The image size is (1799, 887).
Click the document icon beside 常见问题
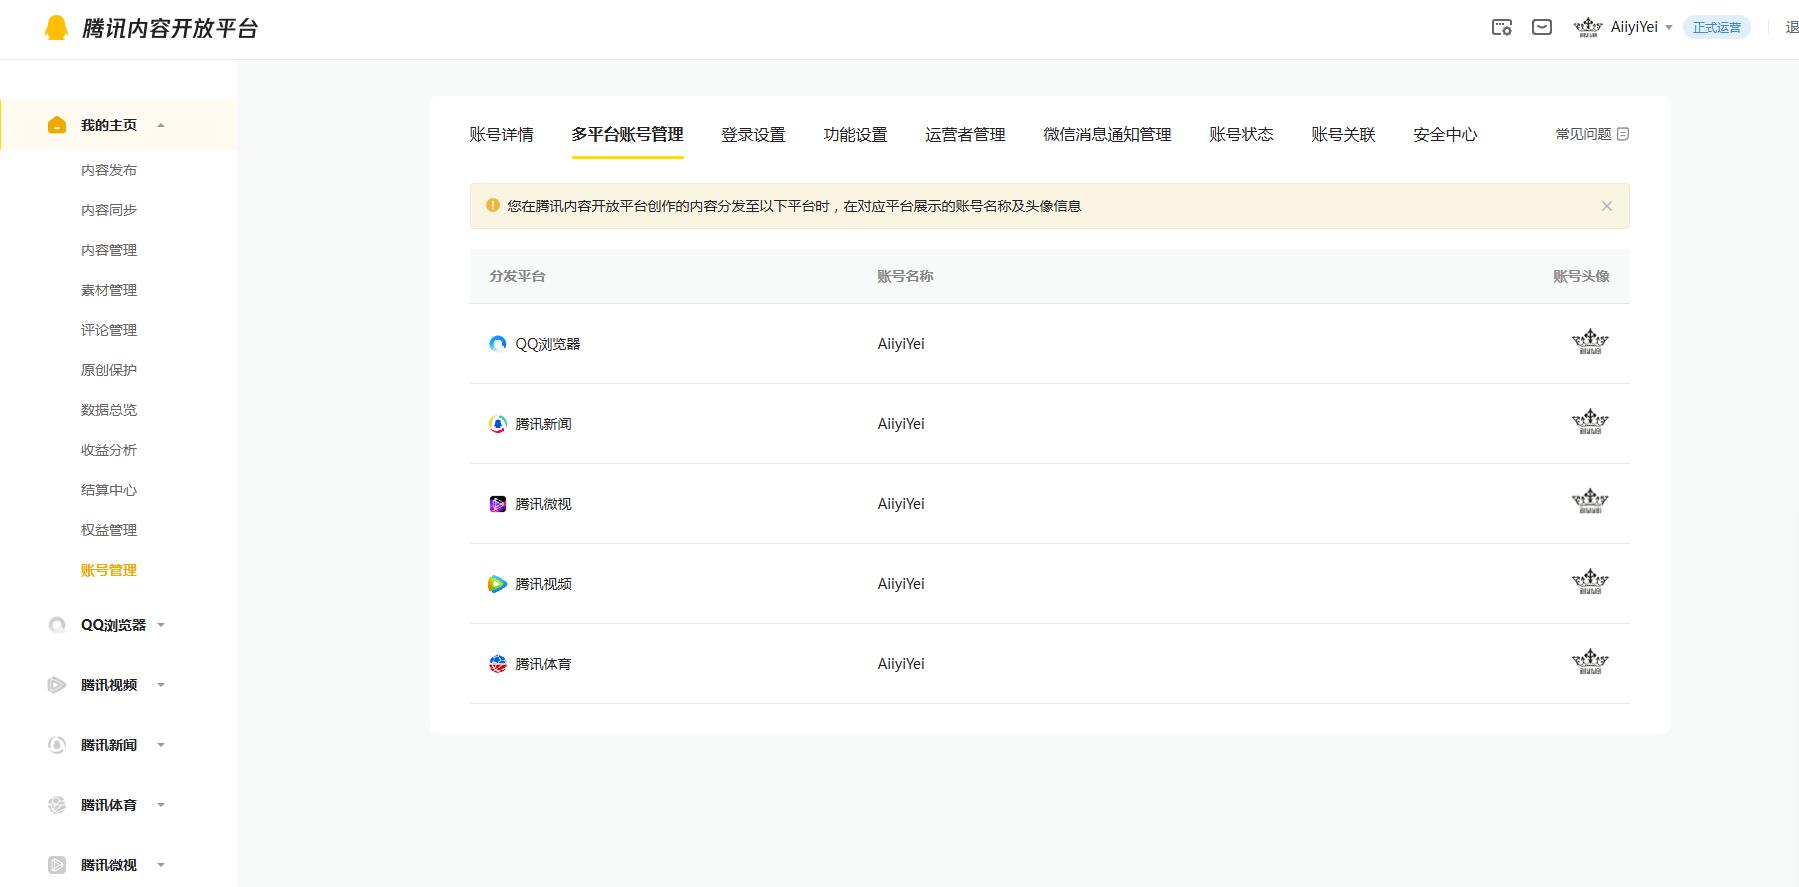[1623, 134]
